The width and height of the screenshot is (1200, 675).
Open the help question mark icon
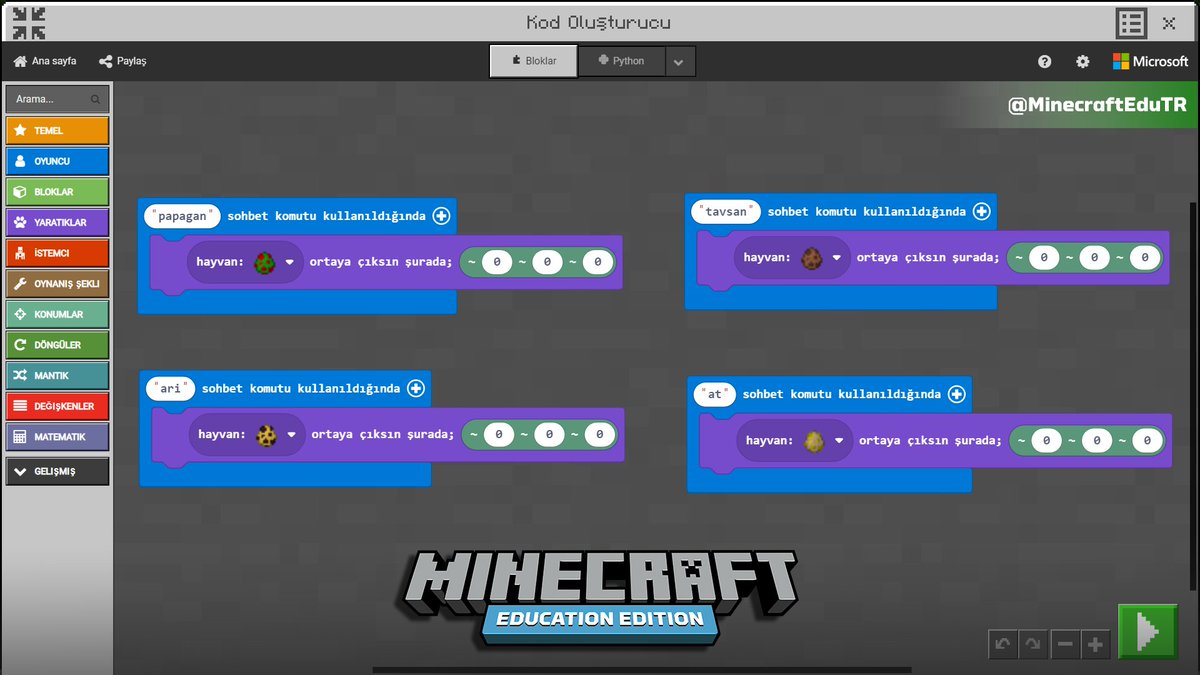coord(1044,61)
